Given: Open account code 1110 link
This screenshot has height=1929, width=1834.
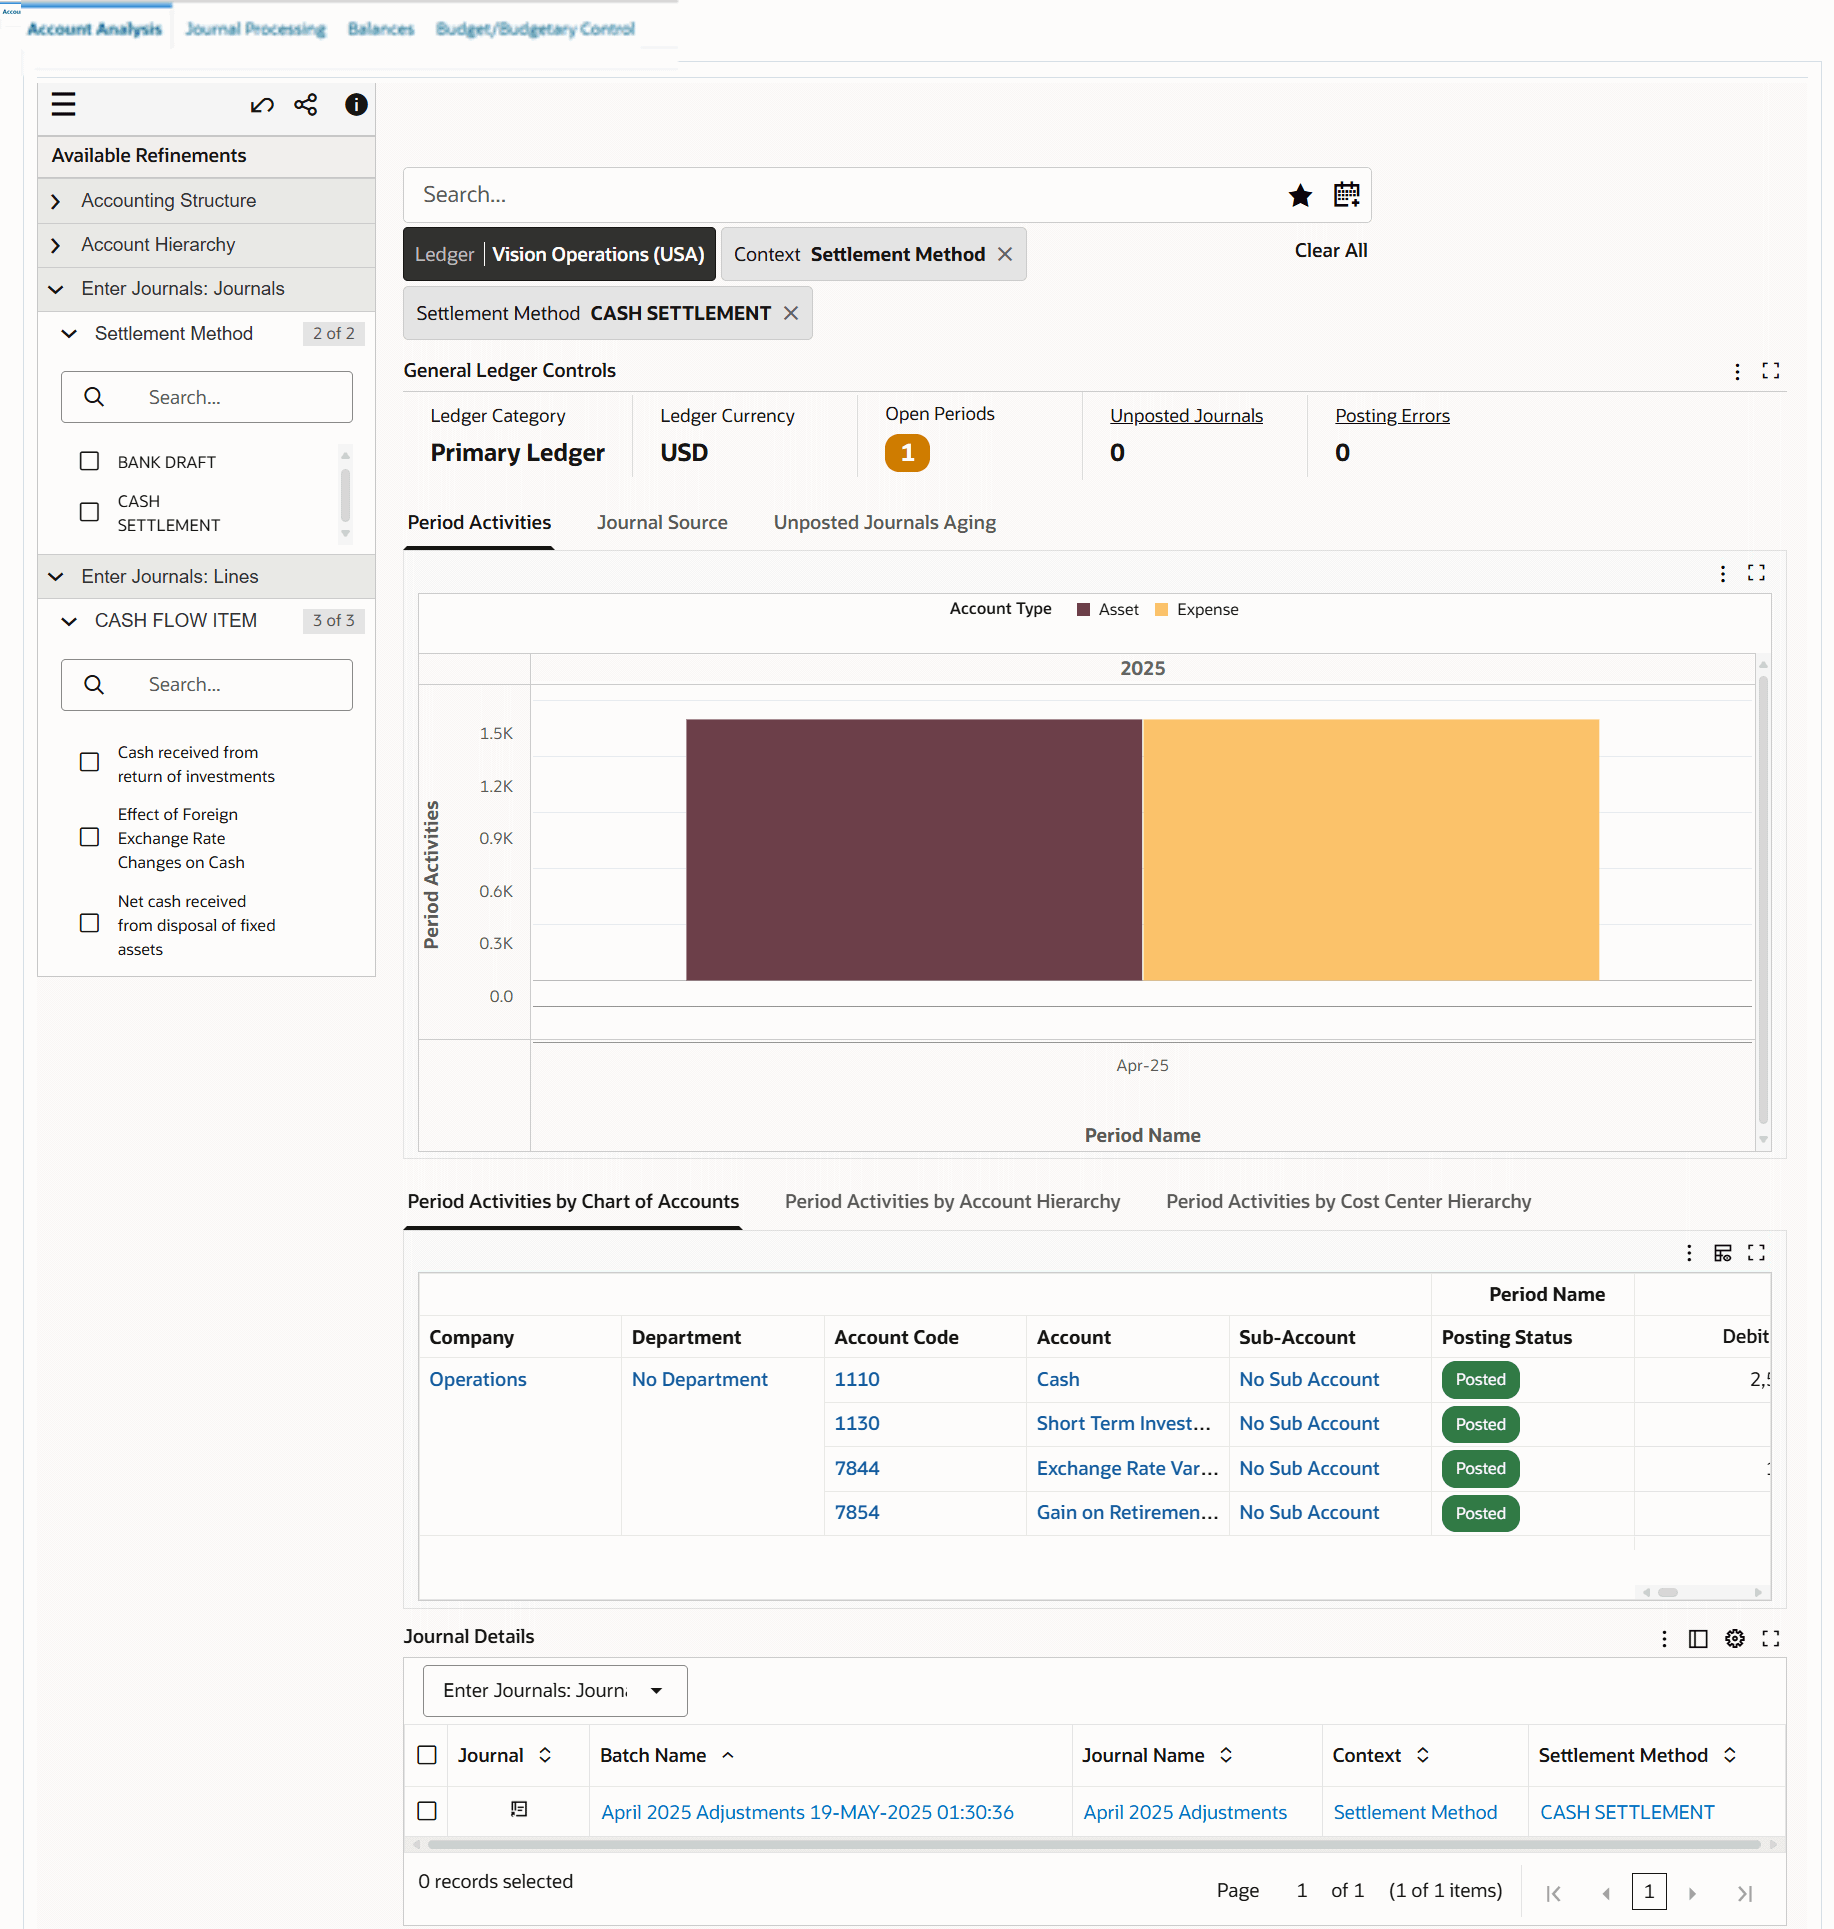Looking at the screenshot, I should point(857,1380).
